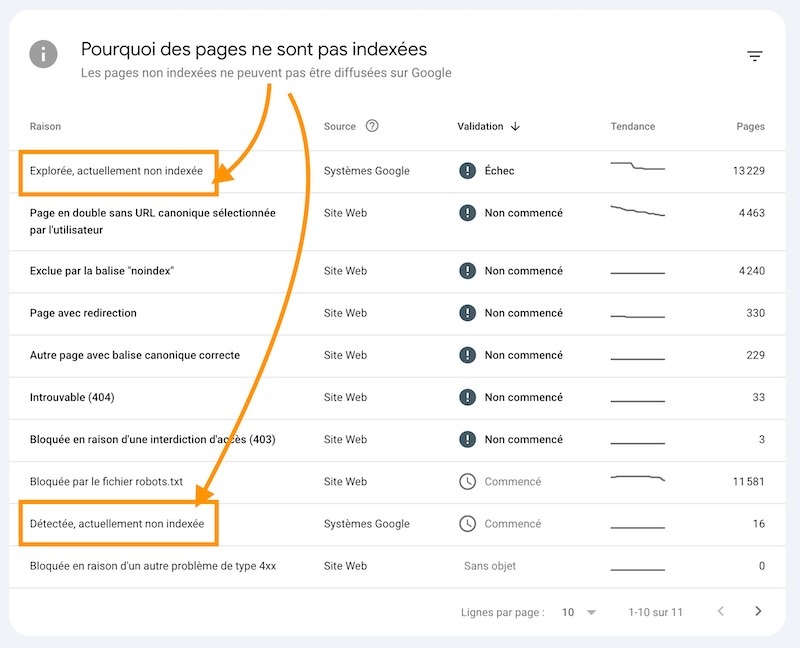This screenshot has width=800, height=648.
Task: Go to the next page arrow
Action: pyautogui.click(x=758, y=611)
